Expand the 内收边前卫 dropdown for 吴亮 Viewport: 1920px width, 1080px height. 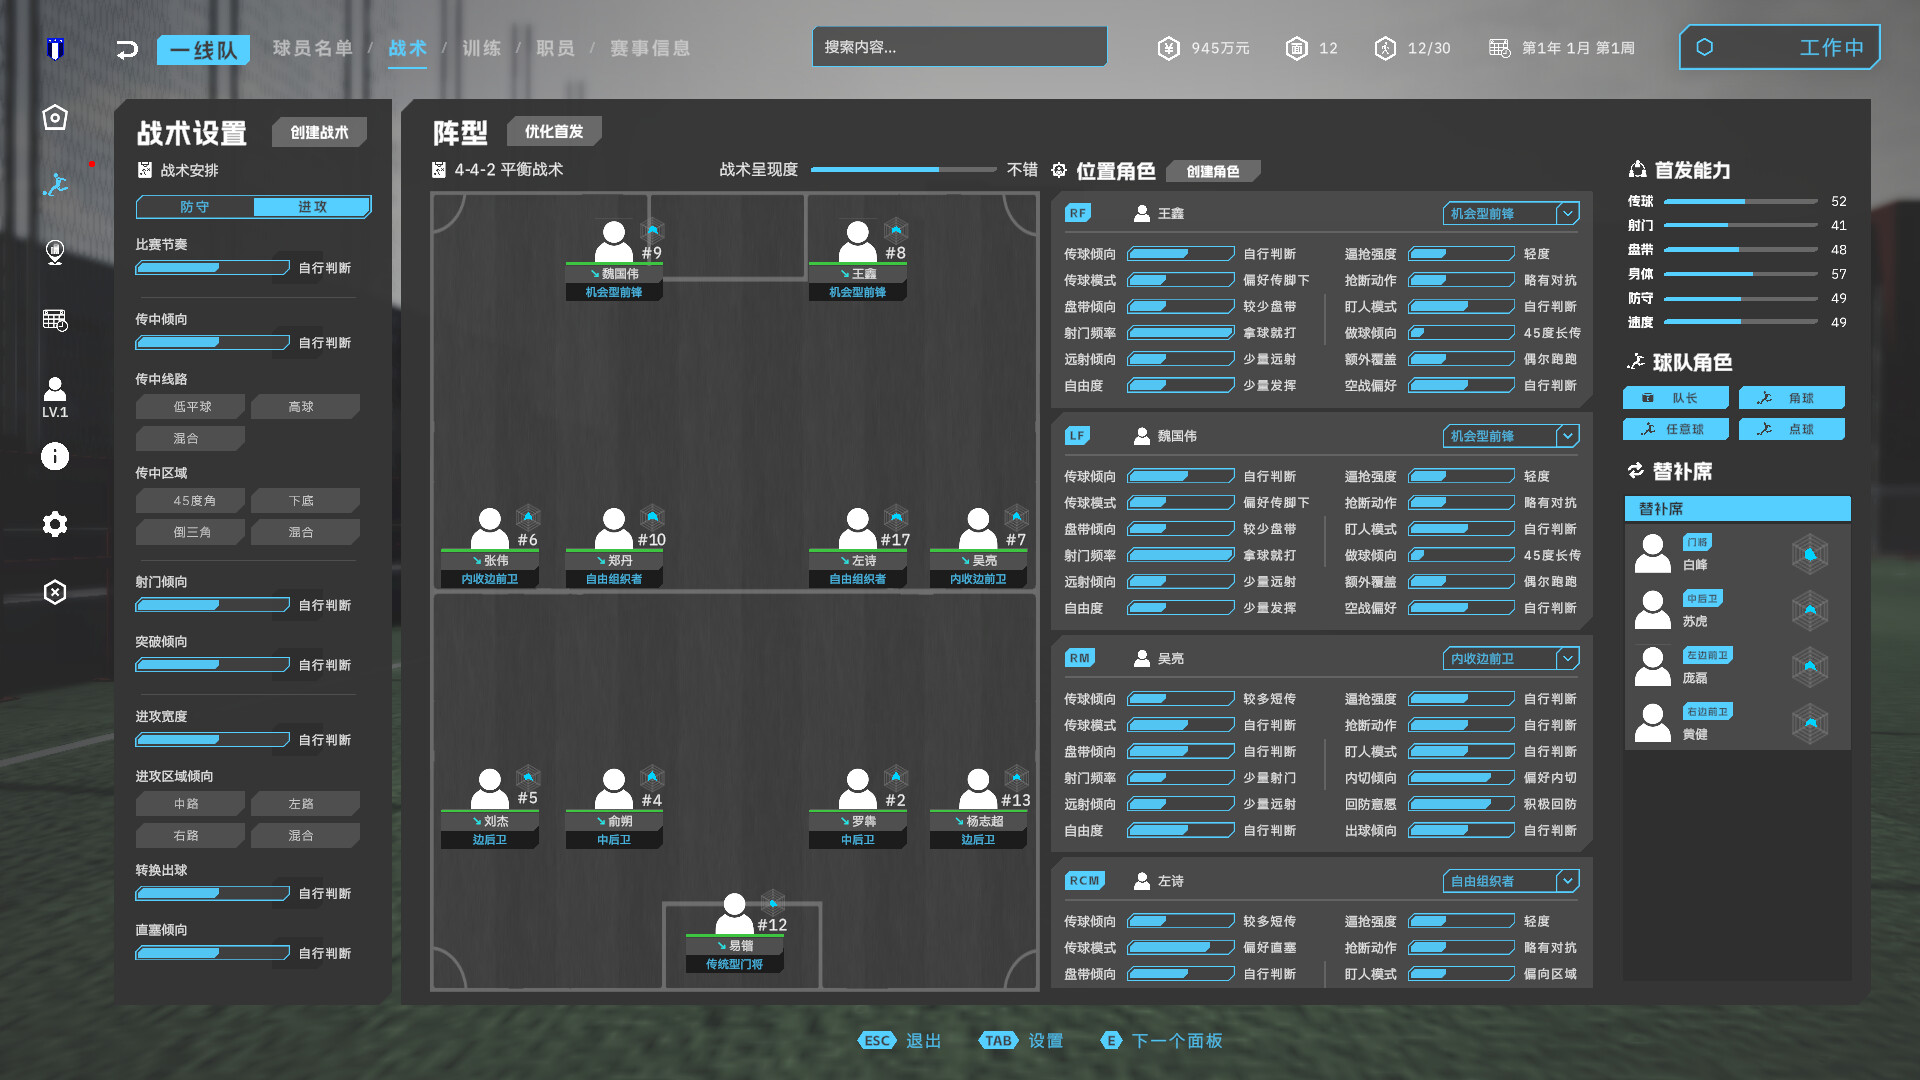[x=1510, y=658]
